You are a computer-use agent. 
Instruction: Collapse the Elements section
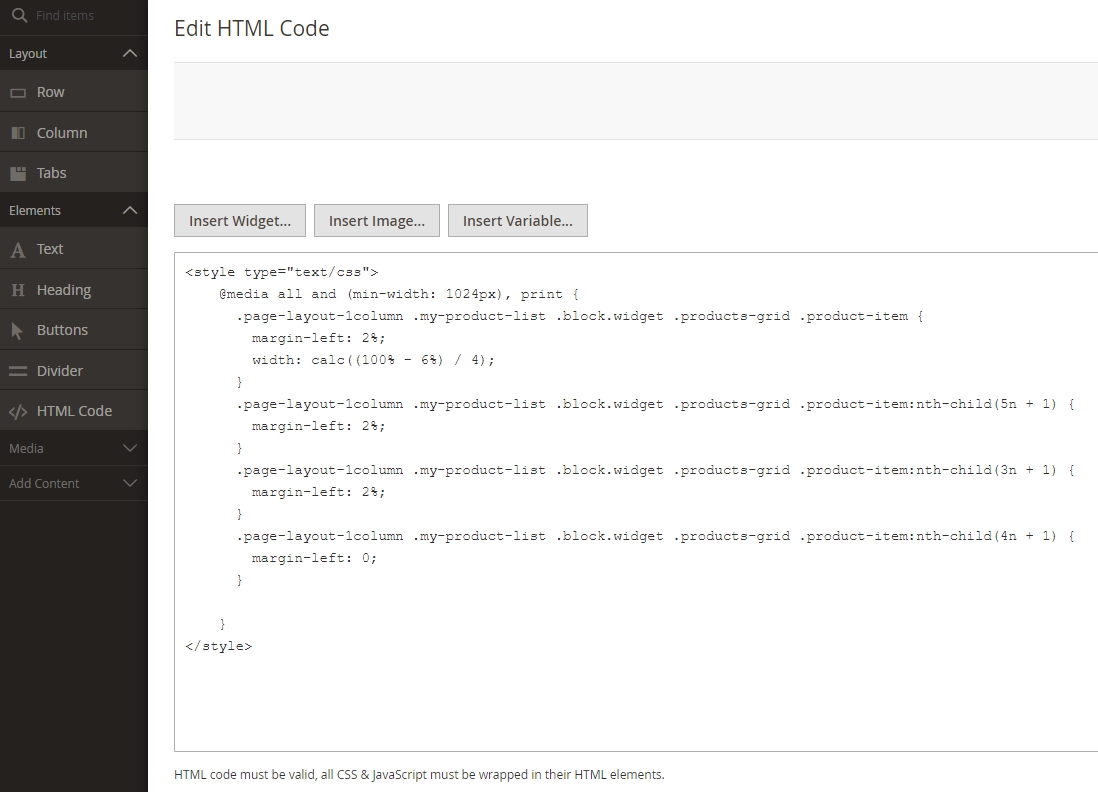pos(128,210)
